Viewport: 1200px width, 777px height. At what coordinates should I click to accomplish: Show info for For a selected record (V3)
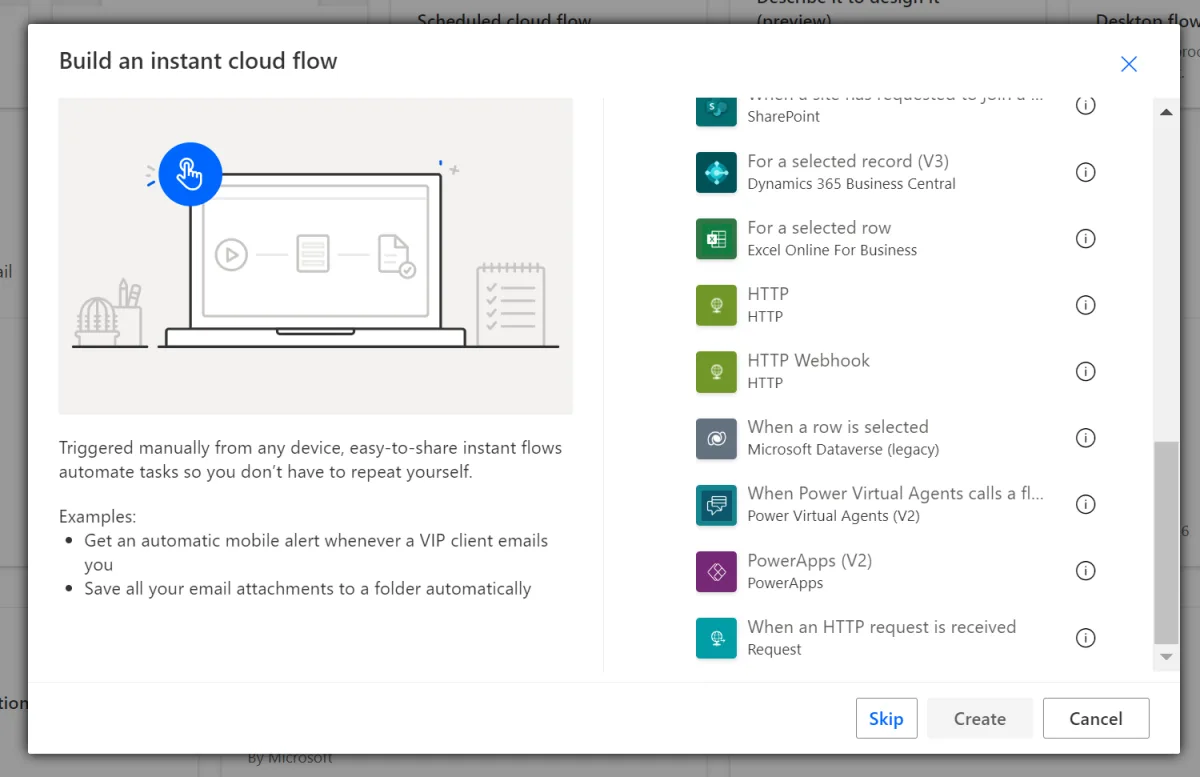pos(1085,172)
